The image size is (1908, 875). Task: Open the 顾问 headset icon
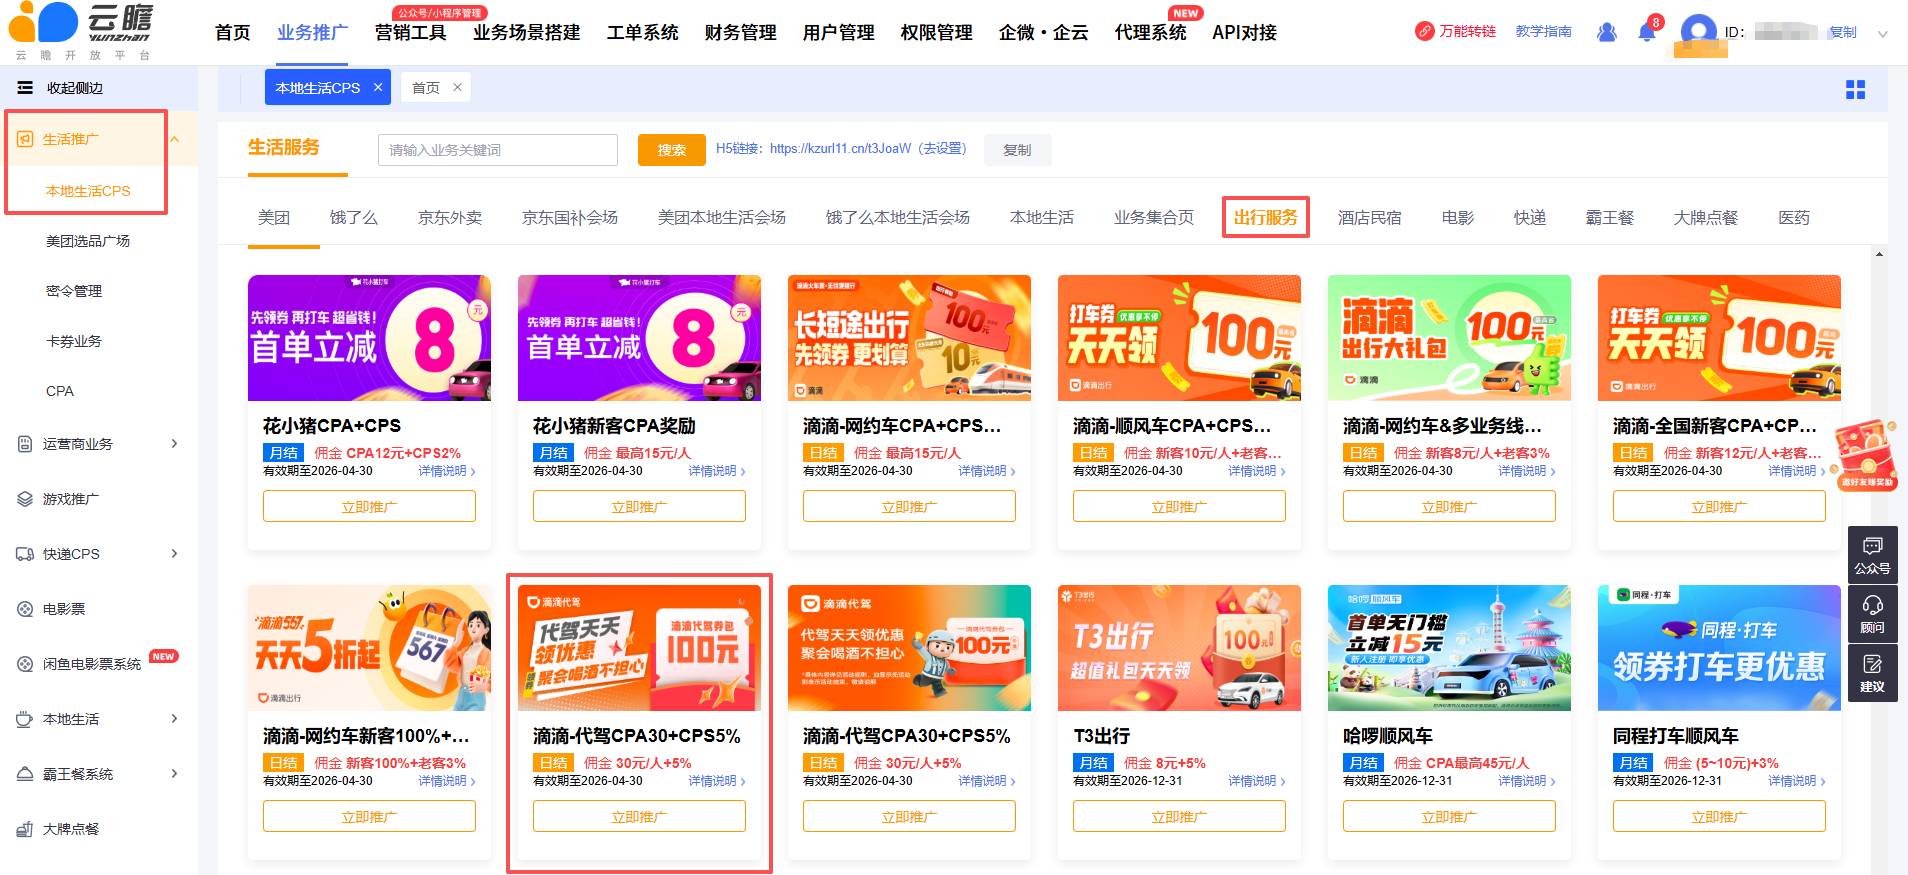pos(1872,613)
